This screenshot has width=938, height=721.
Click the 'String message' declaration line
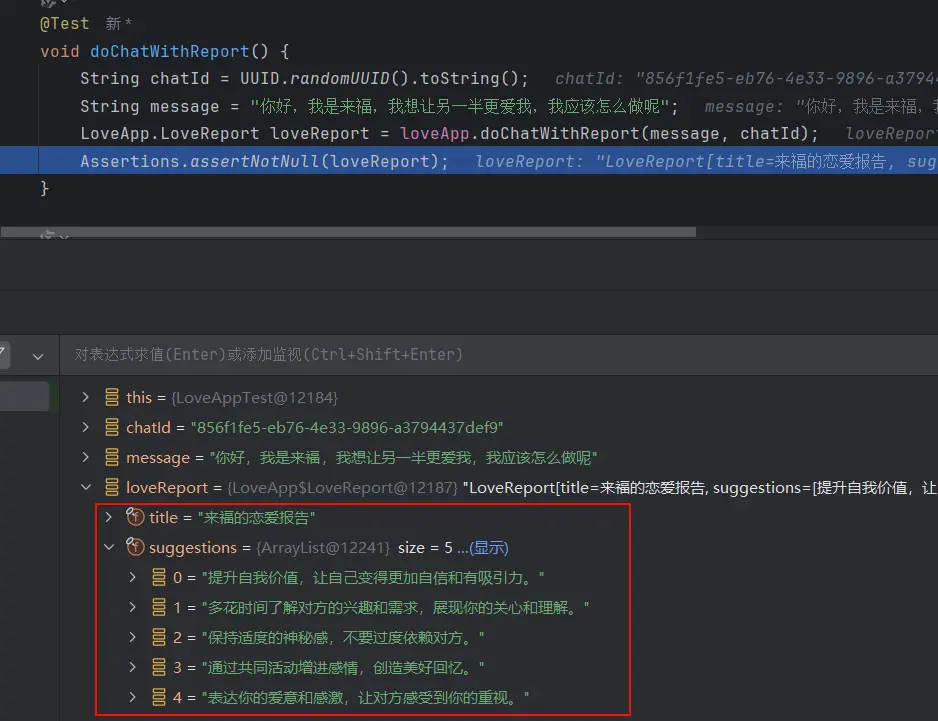(379, 107)
